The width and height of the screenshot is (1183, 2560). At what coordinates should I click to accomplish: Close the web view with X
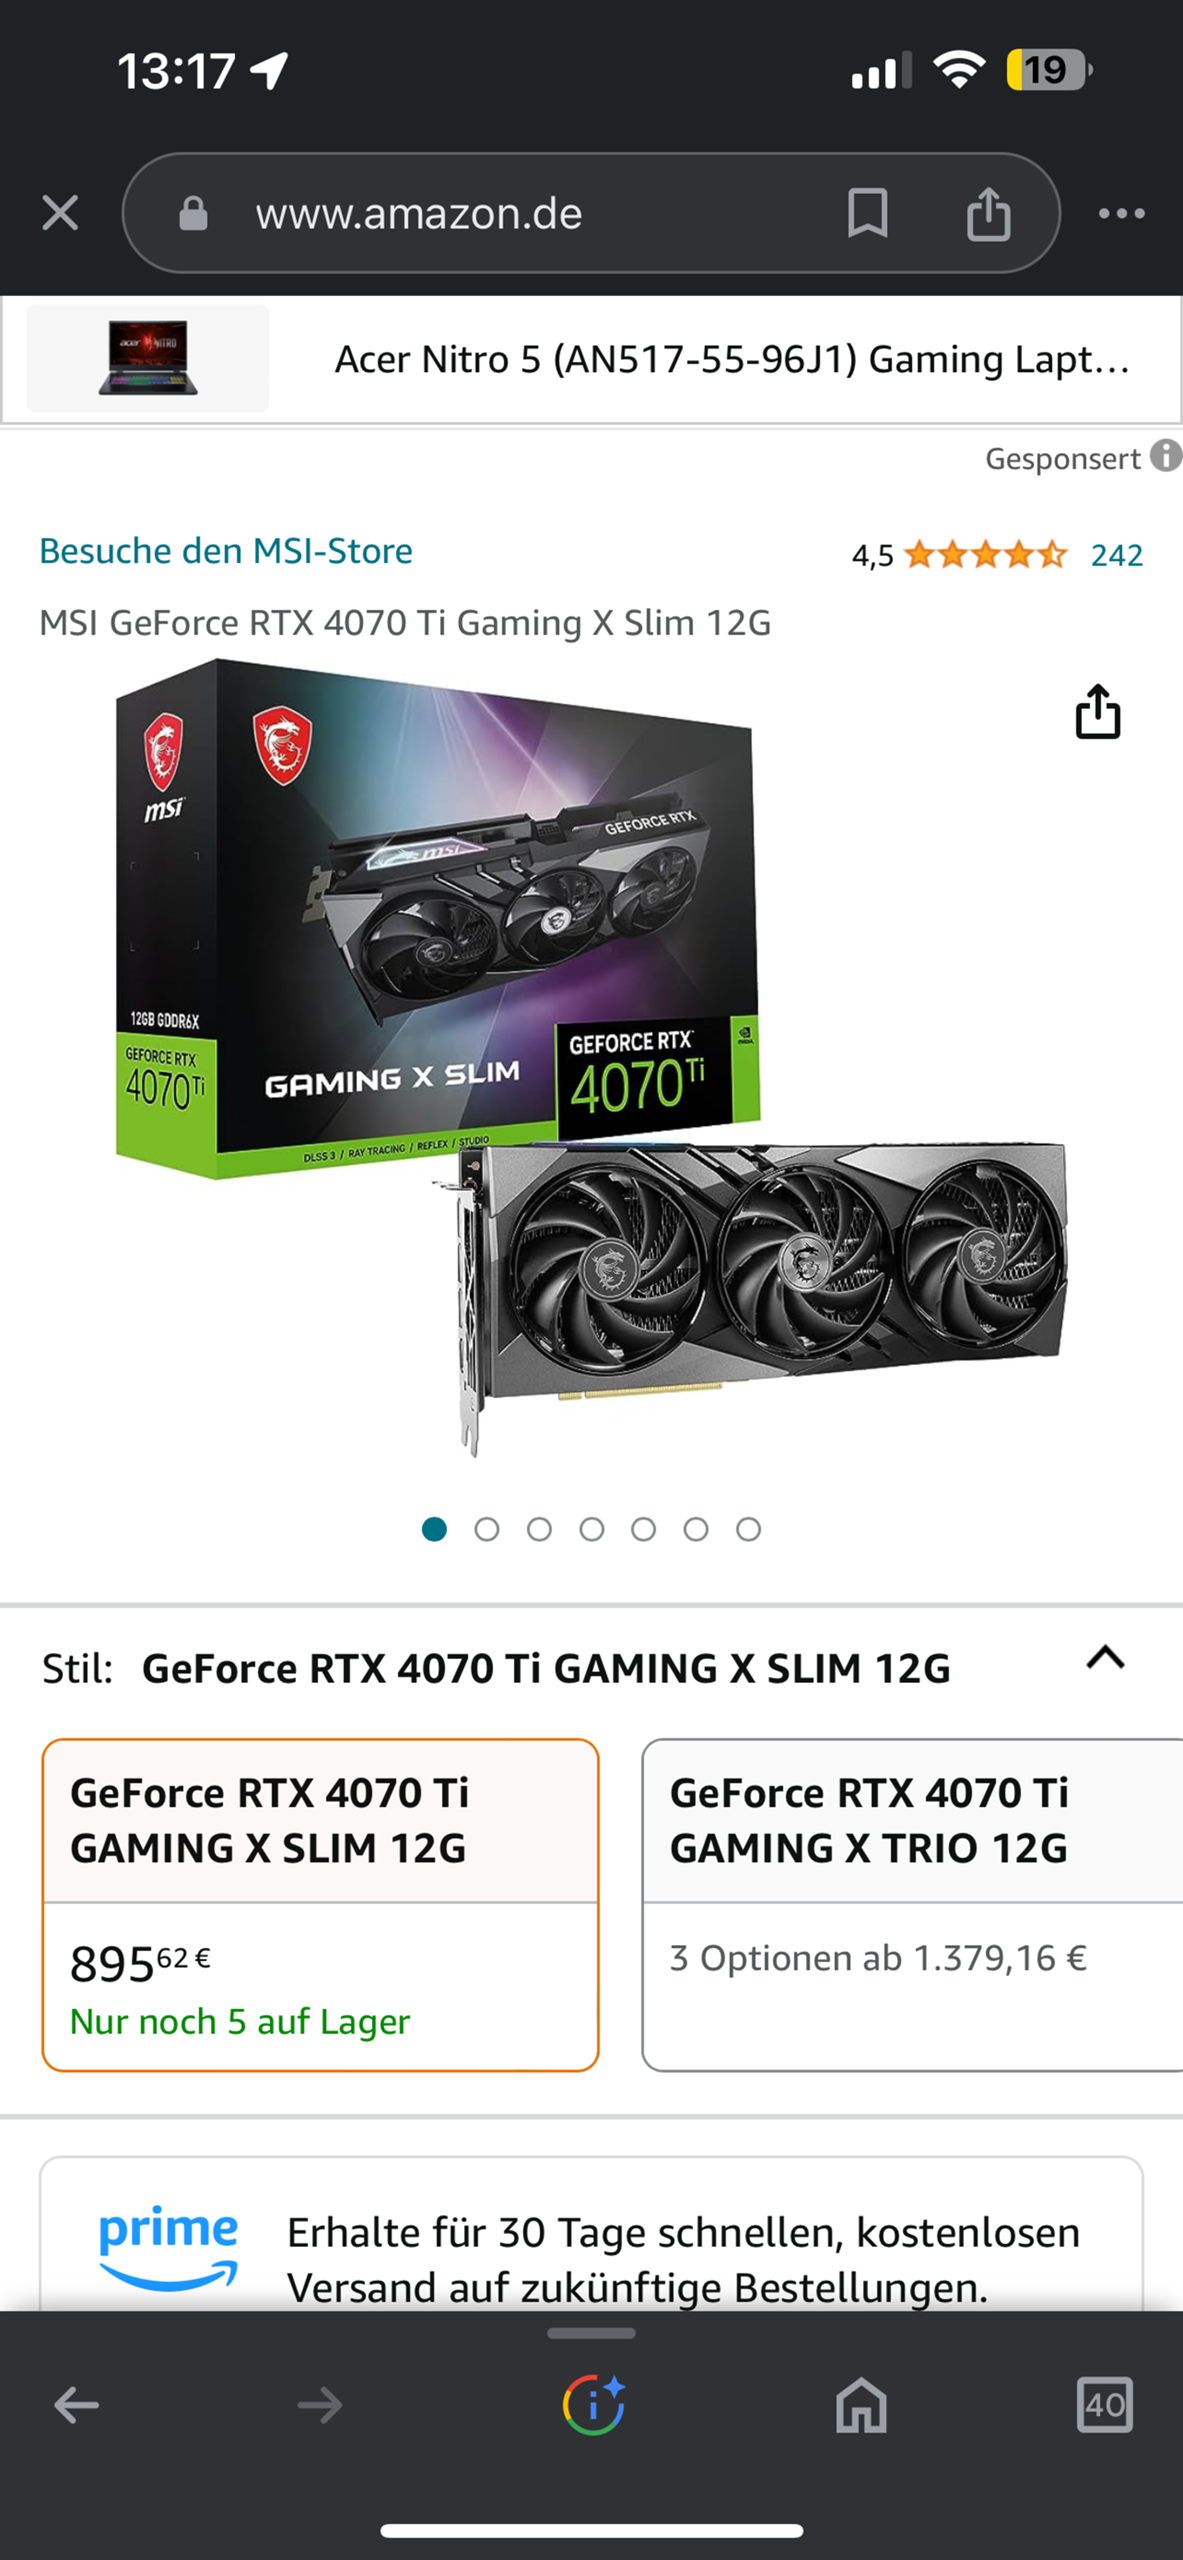(60, 213)
